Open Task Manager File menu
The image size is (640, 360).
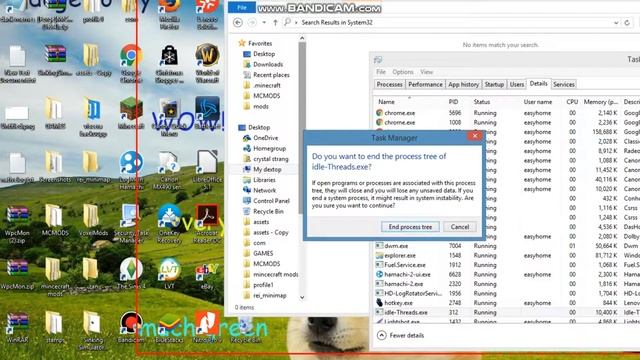[x=381, y=72]
